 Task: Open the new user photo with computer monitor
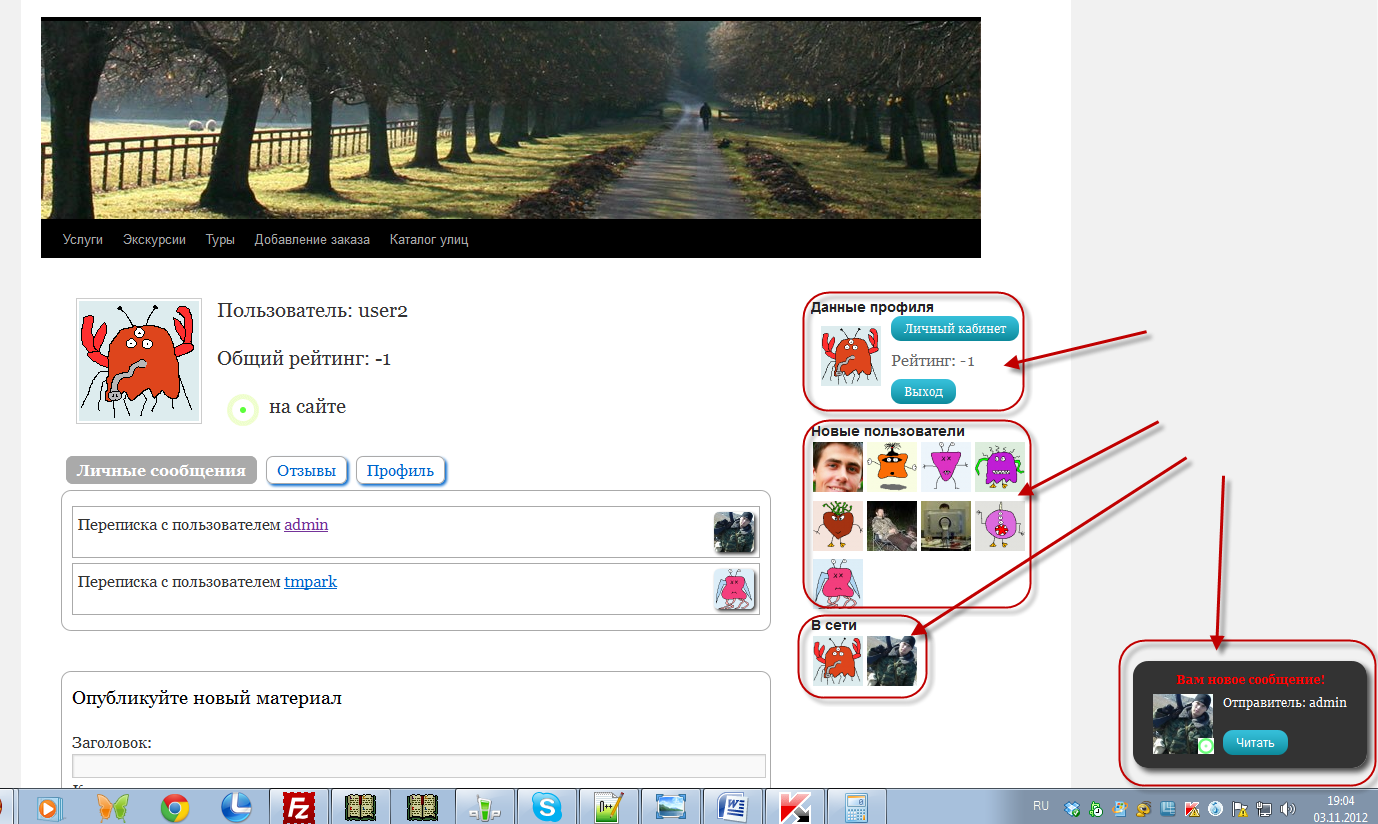[946, 526]
